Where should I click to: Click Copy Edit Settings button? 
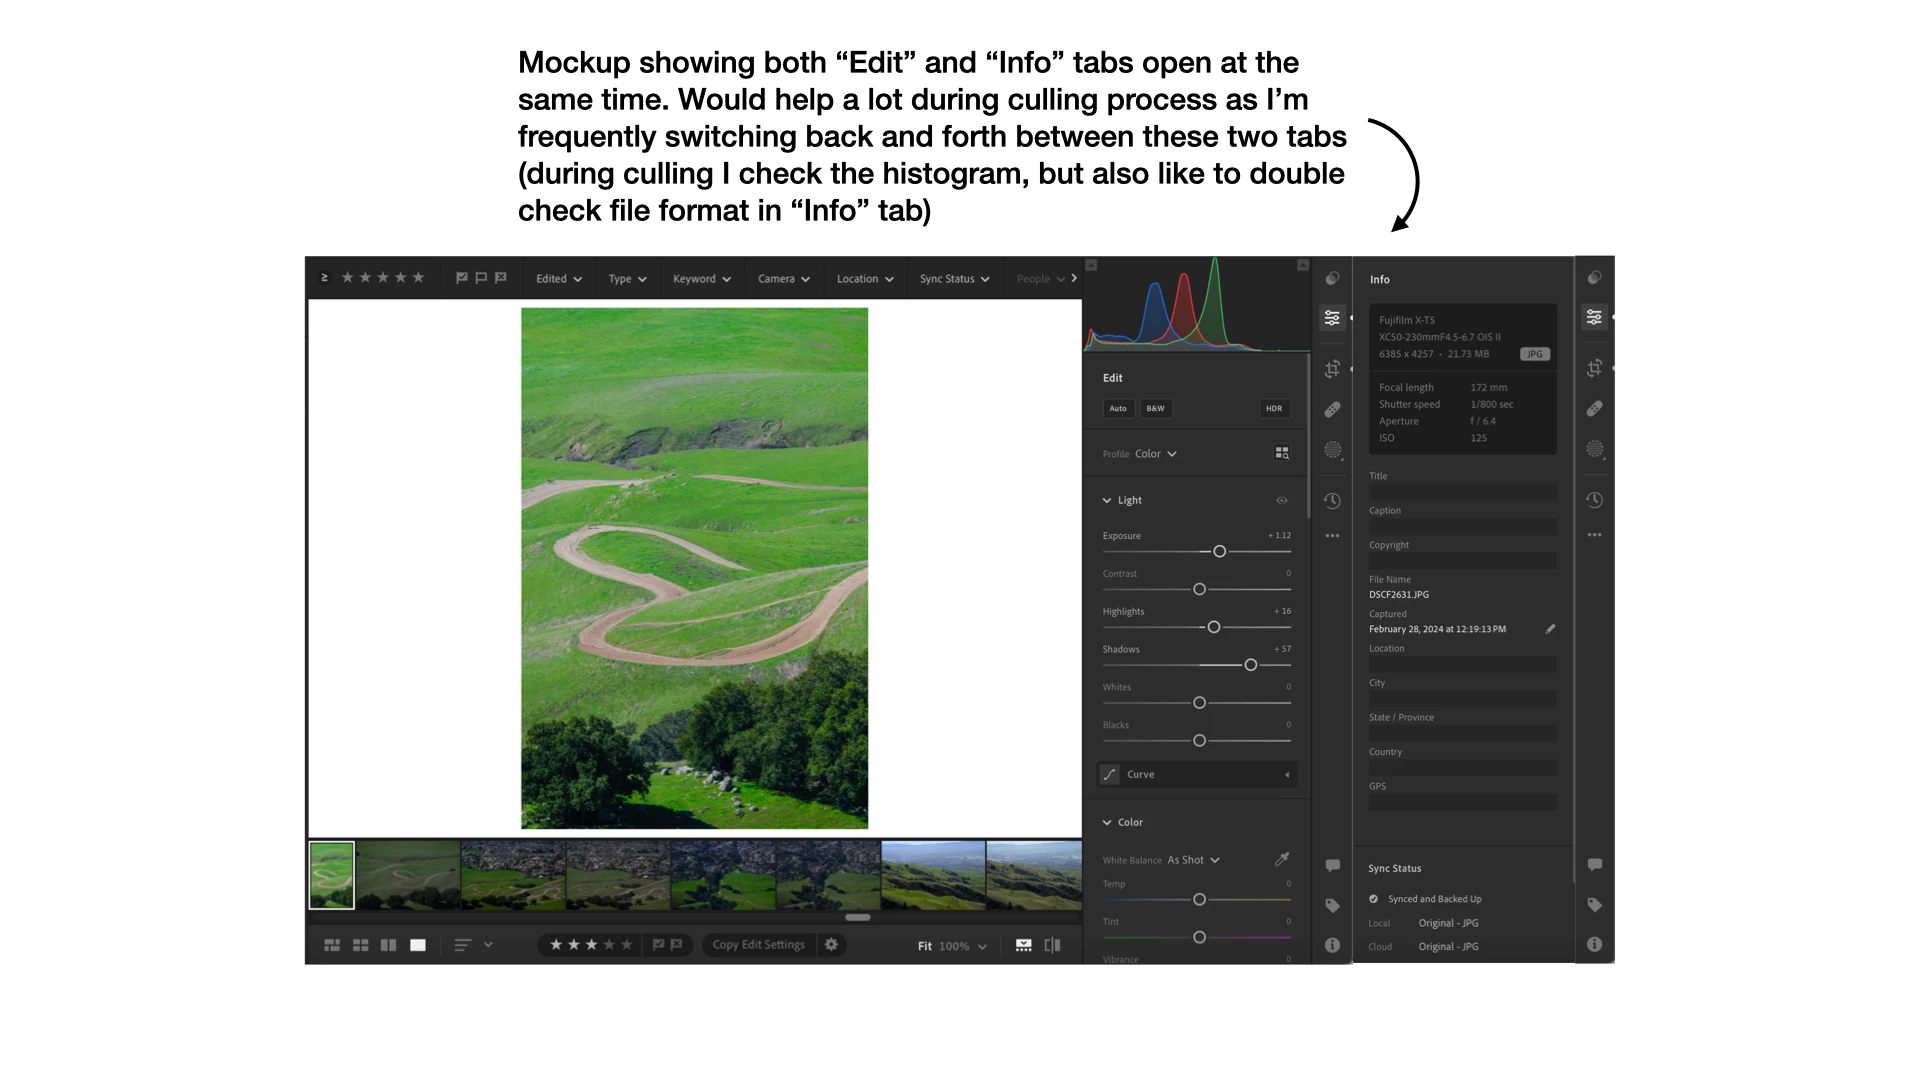pyautogui.click(x=758, y=944)
